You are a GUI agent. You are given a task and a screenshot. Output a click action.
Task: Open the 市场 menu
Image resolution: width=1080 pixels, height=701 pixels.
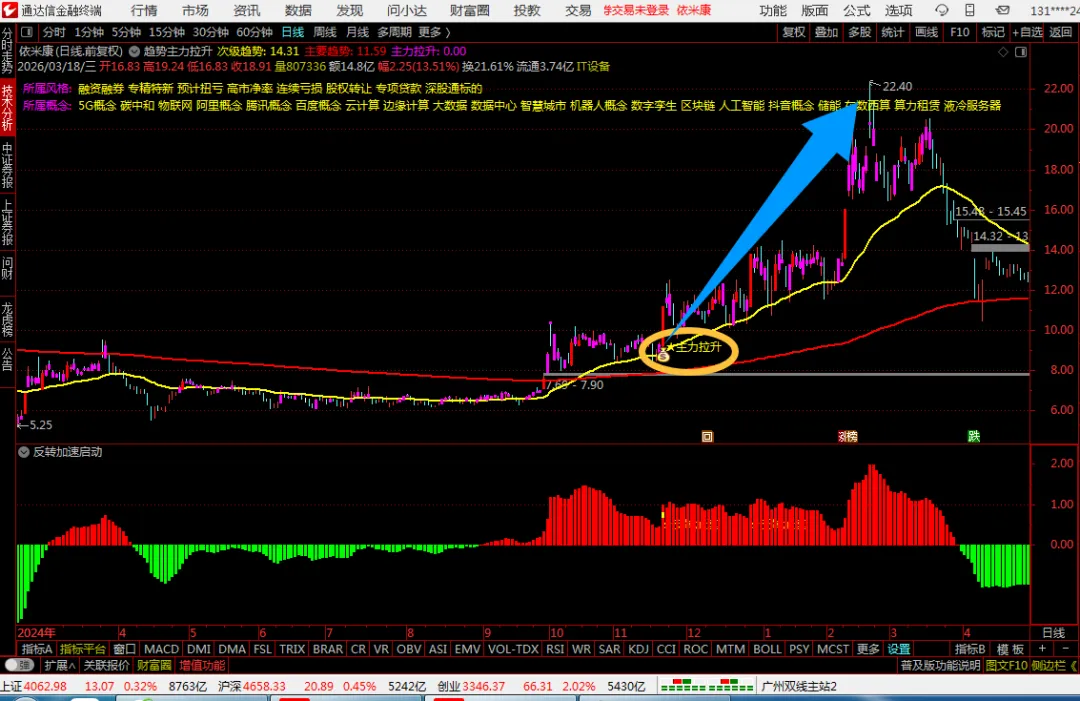click(x=195, y=10)
